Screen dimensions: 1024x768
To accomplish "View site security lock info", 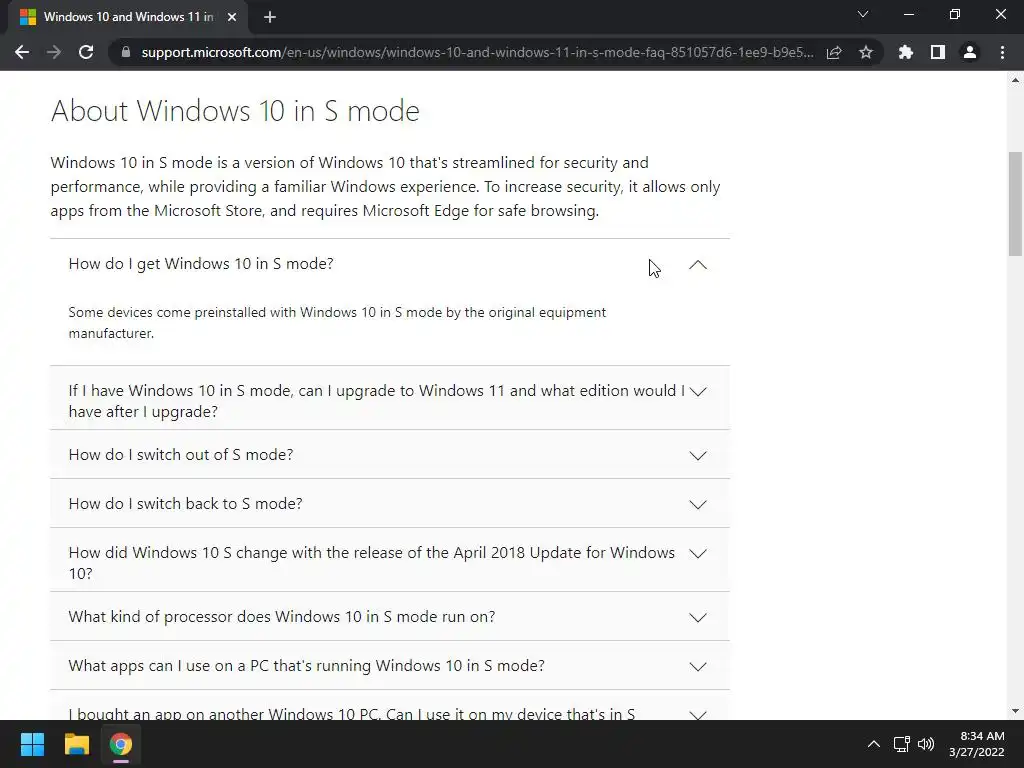I will 125,52.
